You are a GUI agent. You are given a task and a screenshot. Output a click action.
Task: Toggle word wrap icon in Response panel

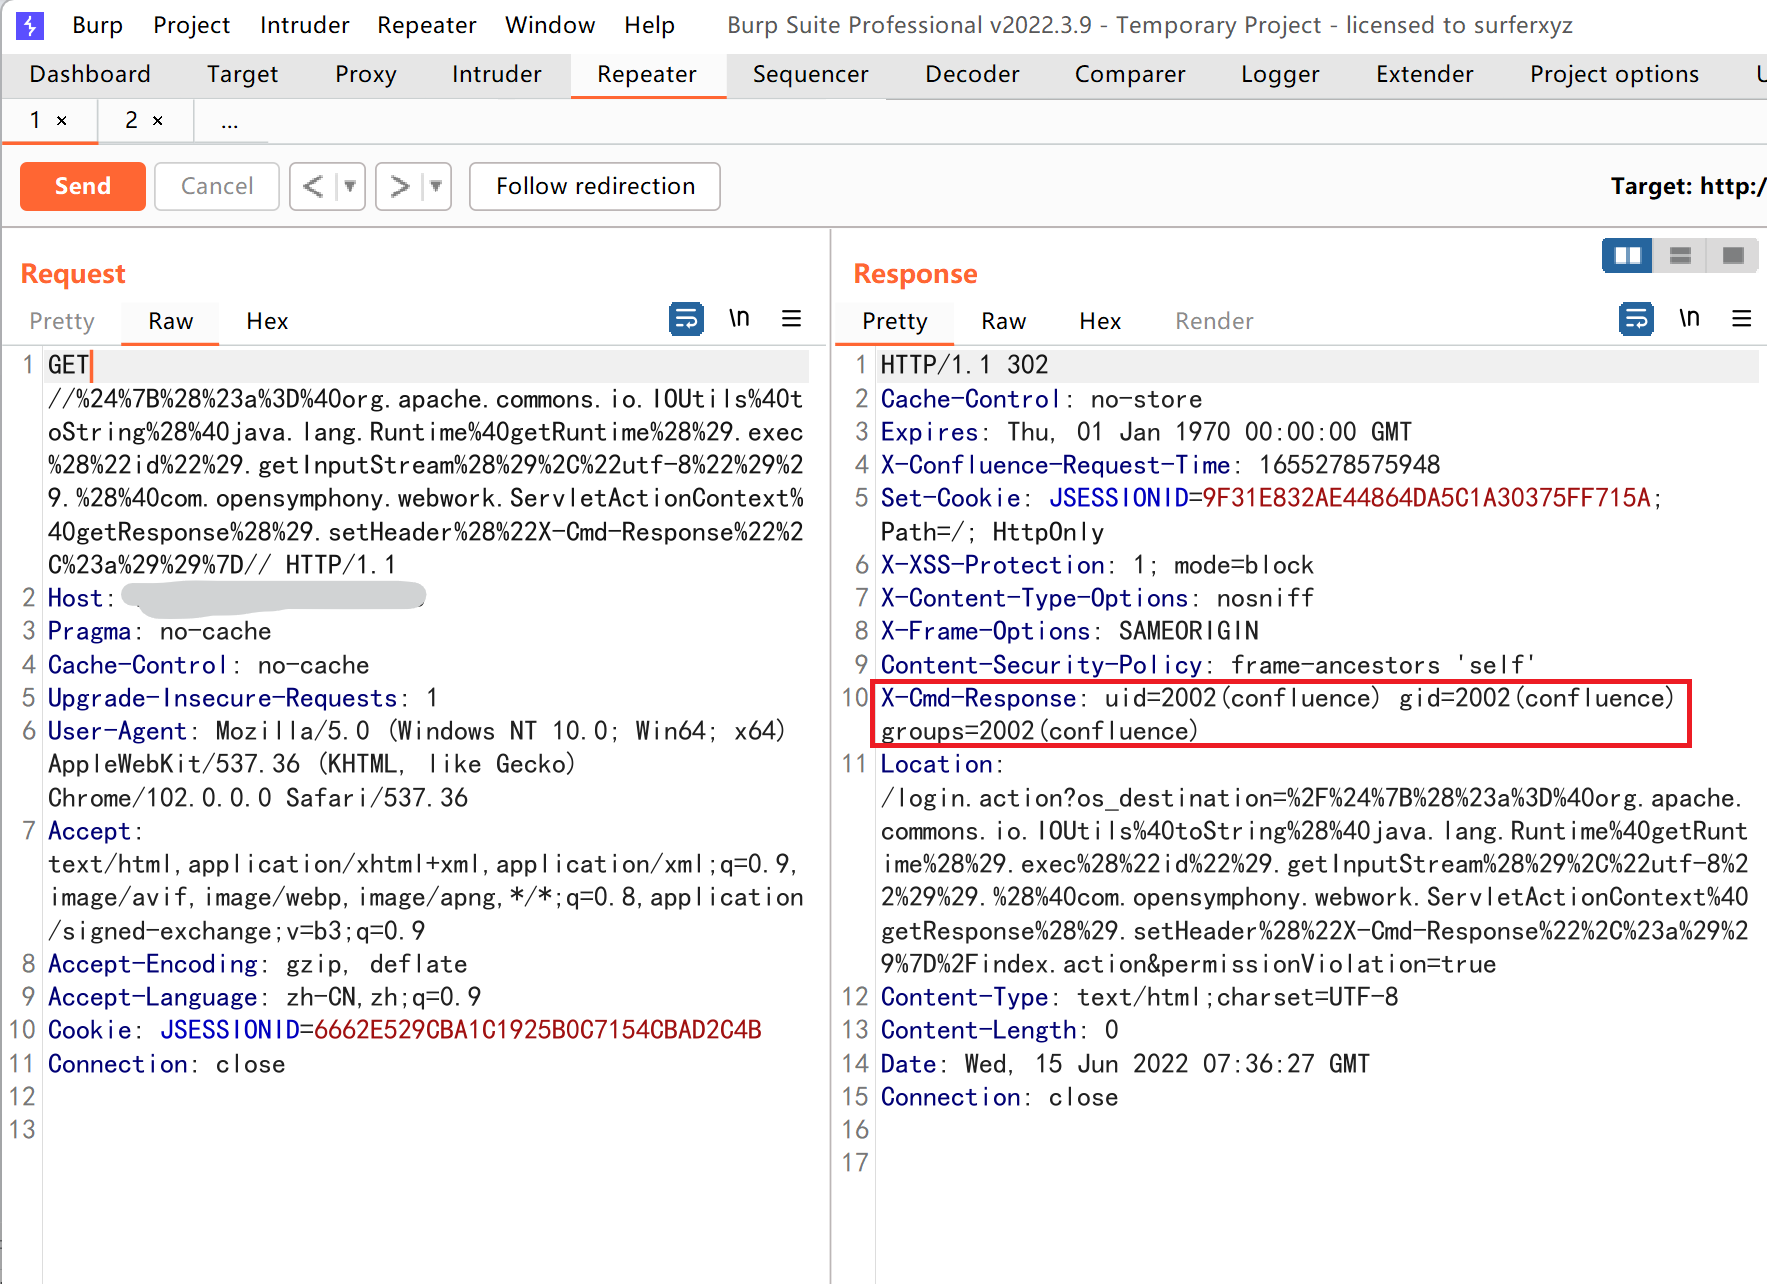point(1636,319)
